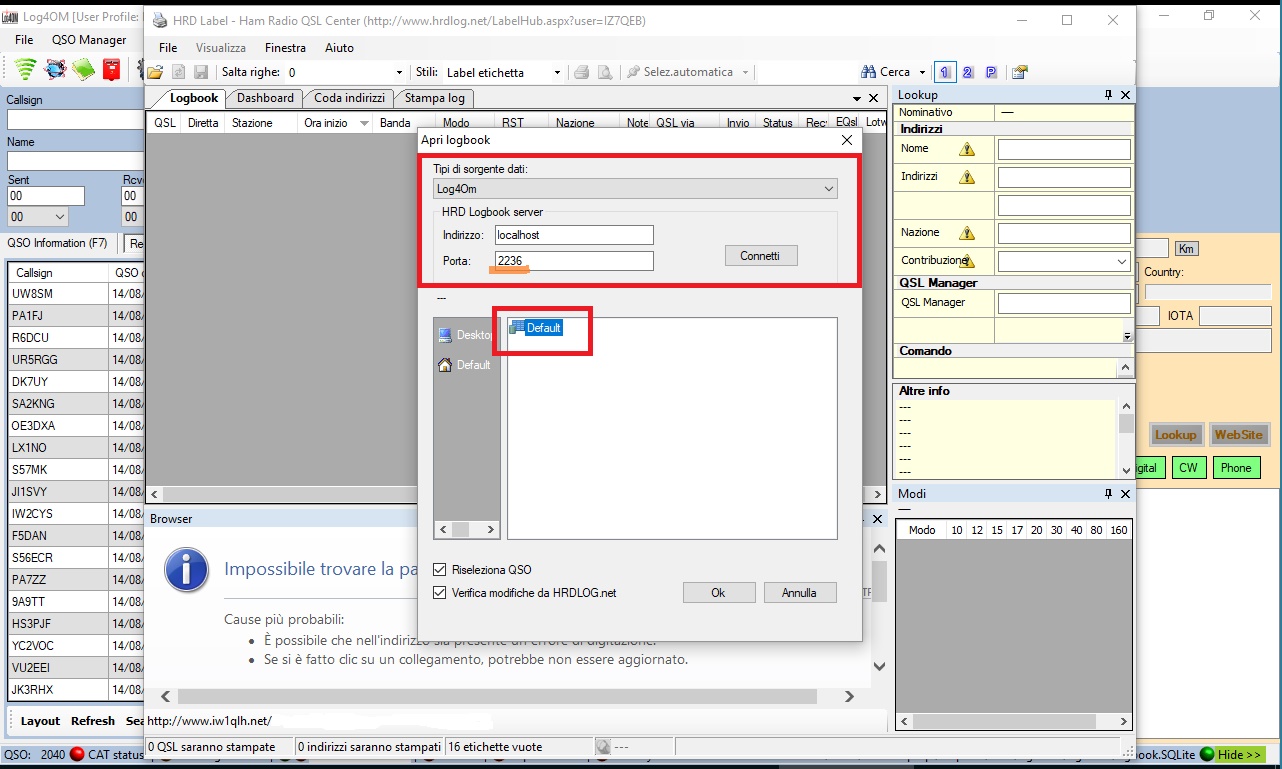Viewport: 1282px width, 769px height.
Task: Click the warning icon next to Nazione
Action: click(967, 233)
